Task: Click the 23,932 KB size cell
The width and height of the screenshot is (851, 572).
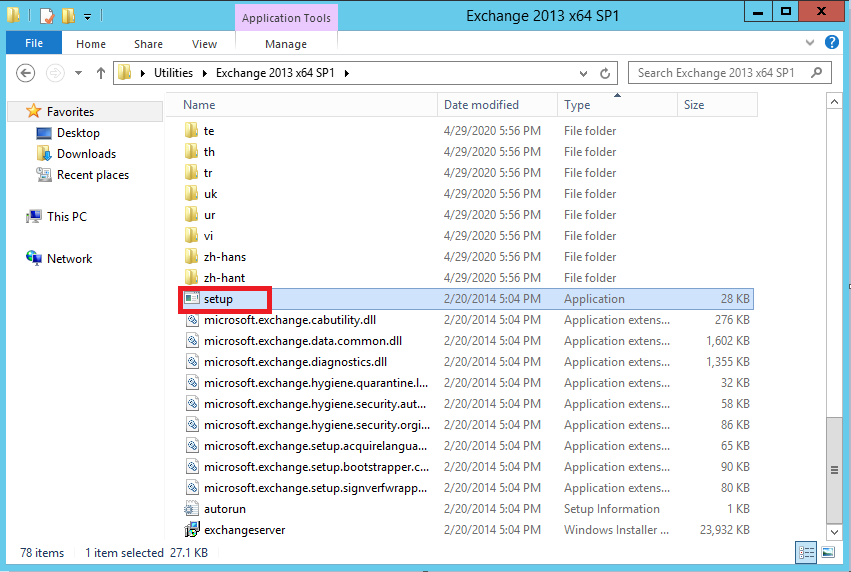Action: (725, 530)
